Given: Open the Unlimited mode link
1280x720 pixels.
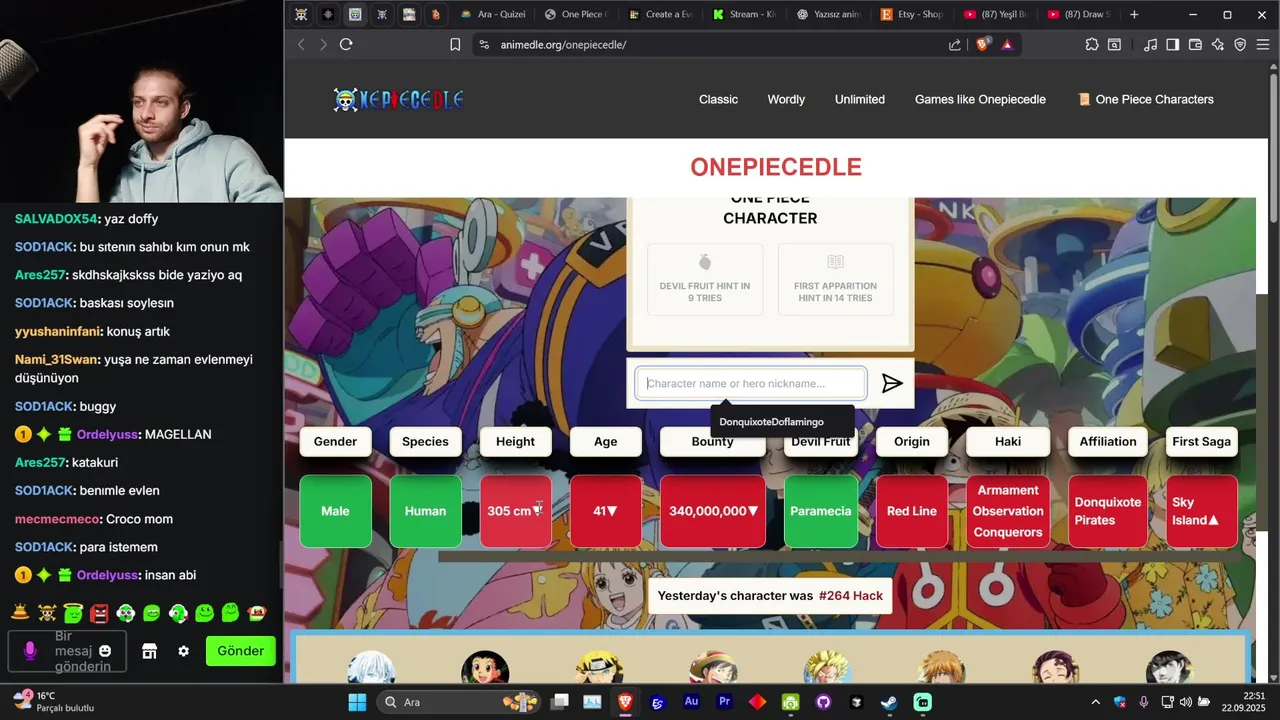Looking at the screenshot, I should 860,99.
